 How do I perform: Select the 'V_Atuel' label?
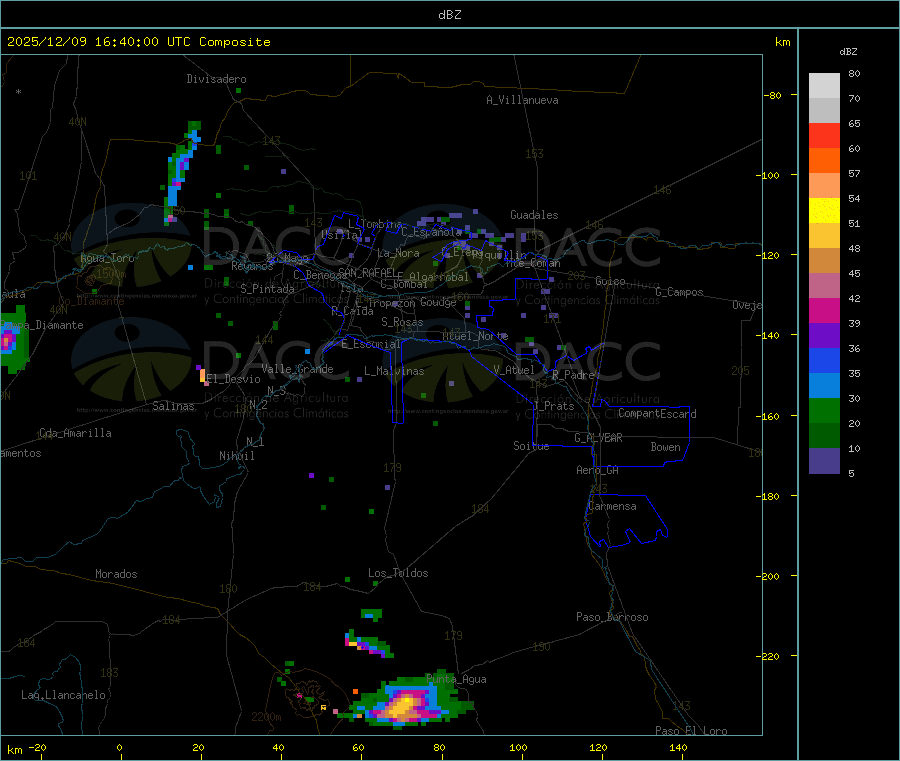pos(514,370)
